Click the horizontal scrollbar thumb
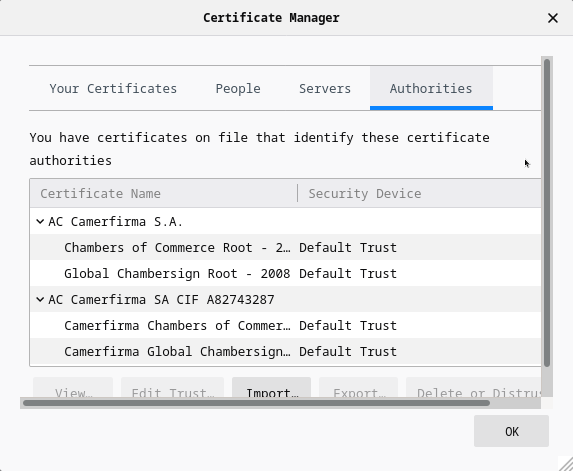Screen dimensions: 573x471 coord(256,403)
